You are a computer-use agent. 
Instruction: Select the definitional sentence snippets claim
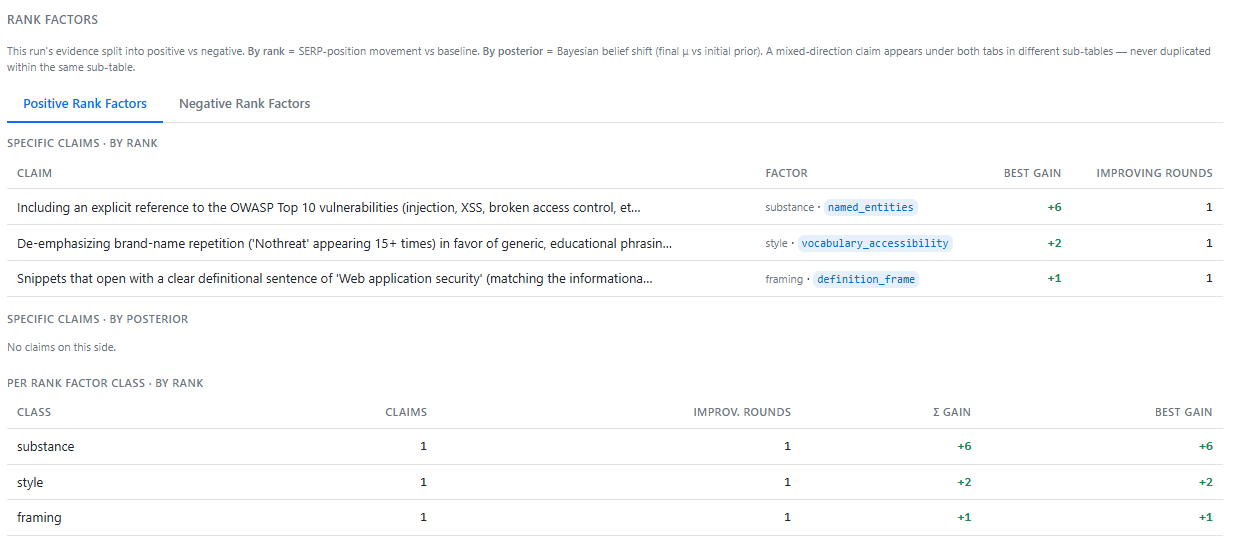615,279
